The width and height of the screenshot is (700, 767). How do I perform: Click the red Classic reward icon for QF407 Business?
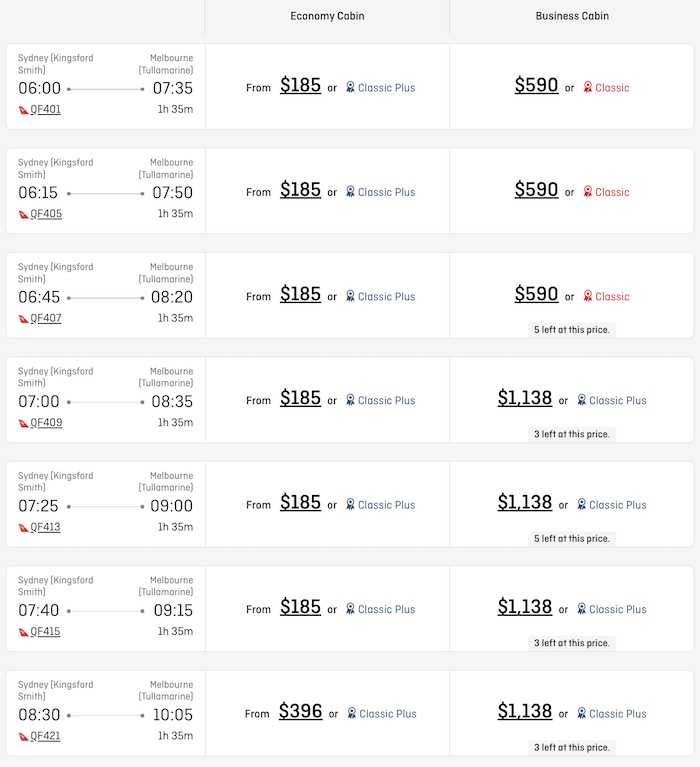click(587, 296)
